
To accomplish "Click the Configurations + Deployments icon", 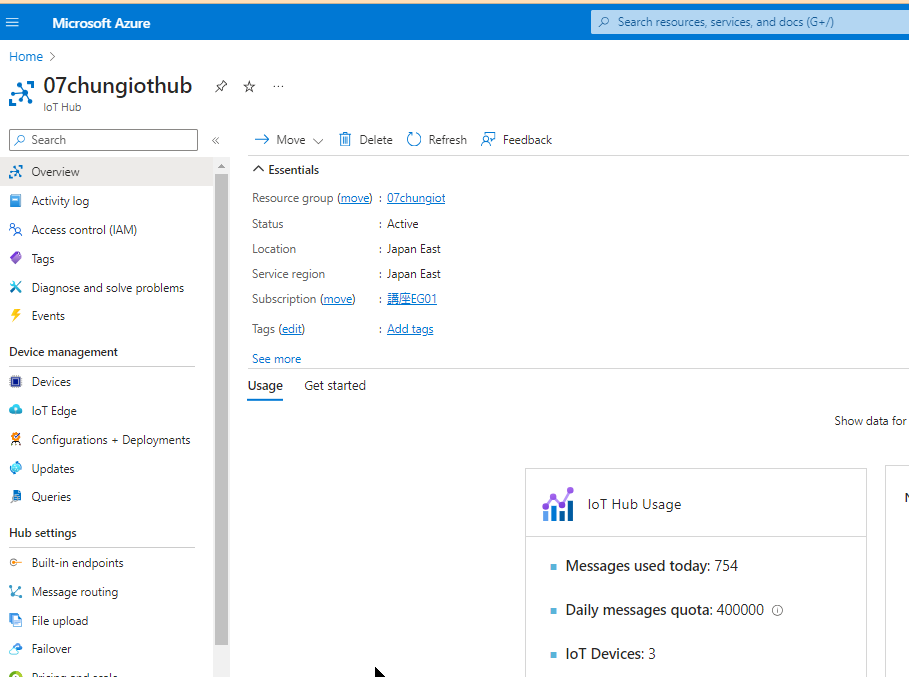I will pyautogui.click(x=16, y=439).
